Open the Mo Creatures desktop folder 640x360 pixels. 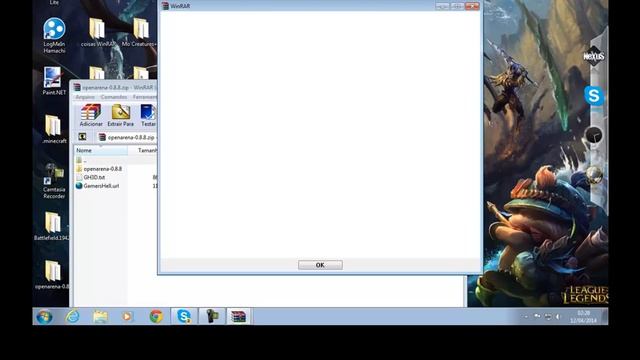click(x=140, y=33)
